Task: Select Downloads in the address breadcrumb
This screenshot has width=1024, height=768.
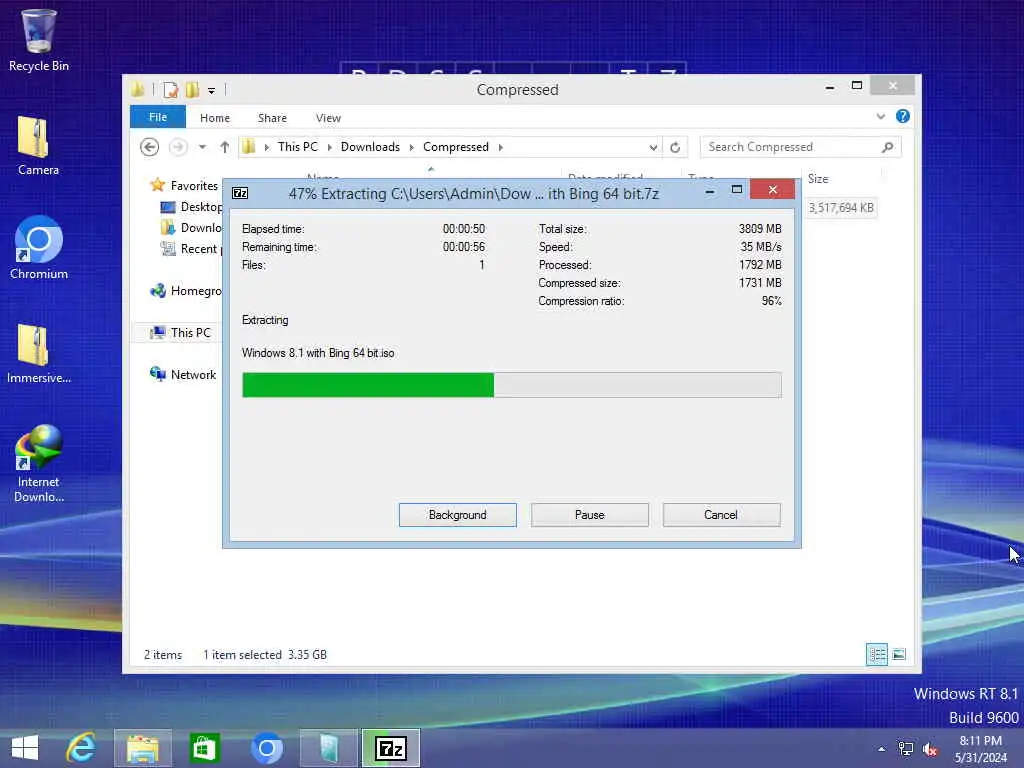Action: click(x=370, y=147)
